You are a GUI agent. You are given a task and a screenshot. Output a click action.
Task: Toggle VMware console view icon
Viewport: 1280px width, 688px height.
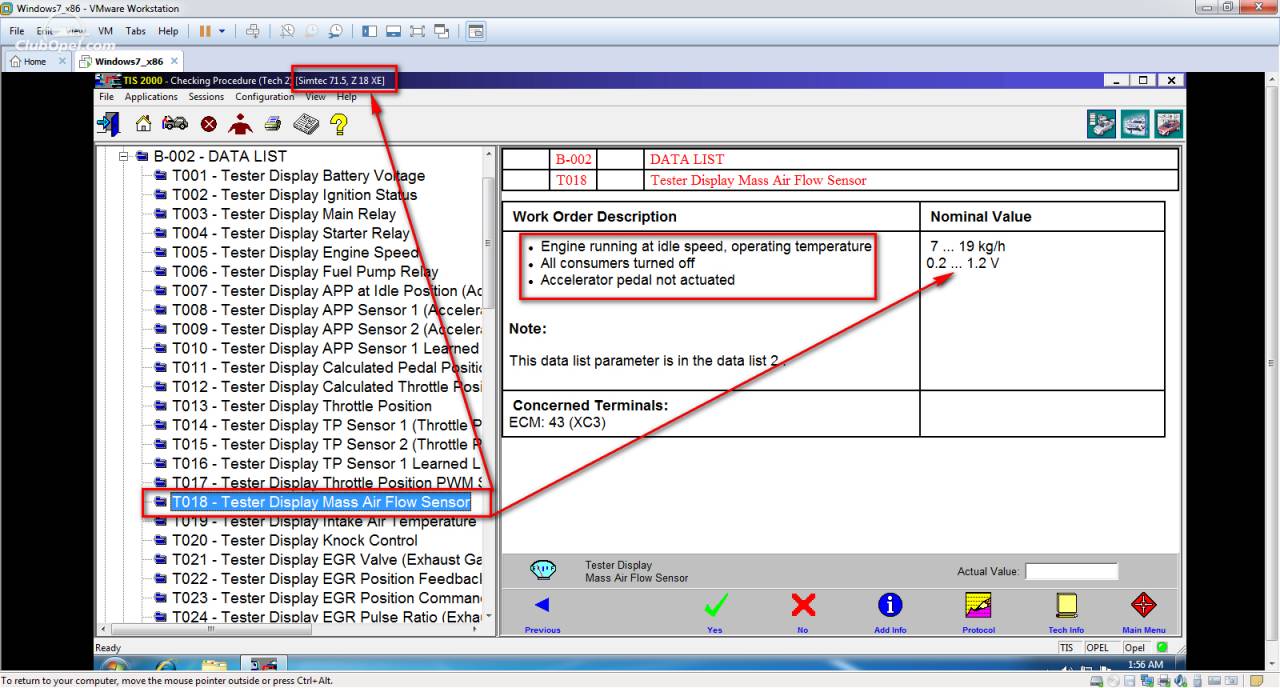[476, 31]
